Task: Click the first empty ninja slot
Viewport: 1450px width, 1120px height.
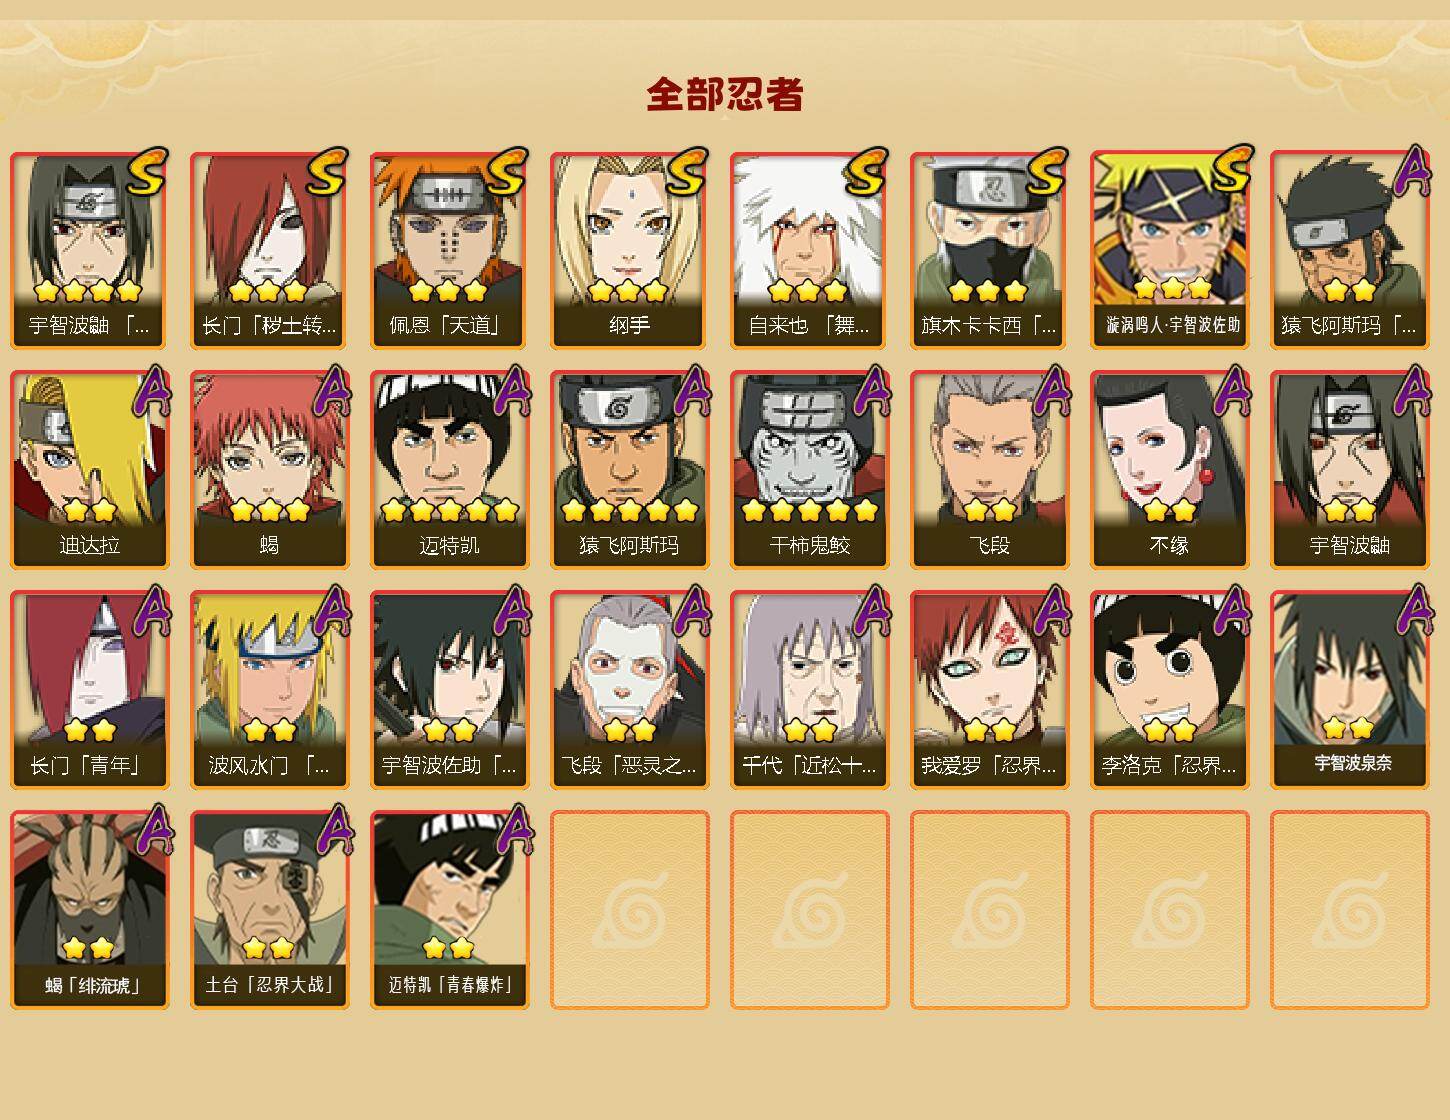Action: tap(629, 910)
